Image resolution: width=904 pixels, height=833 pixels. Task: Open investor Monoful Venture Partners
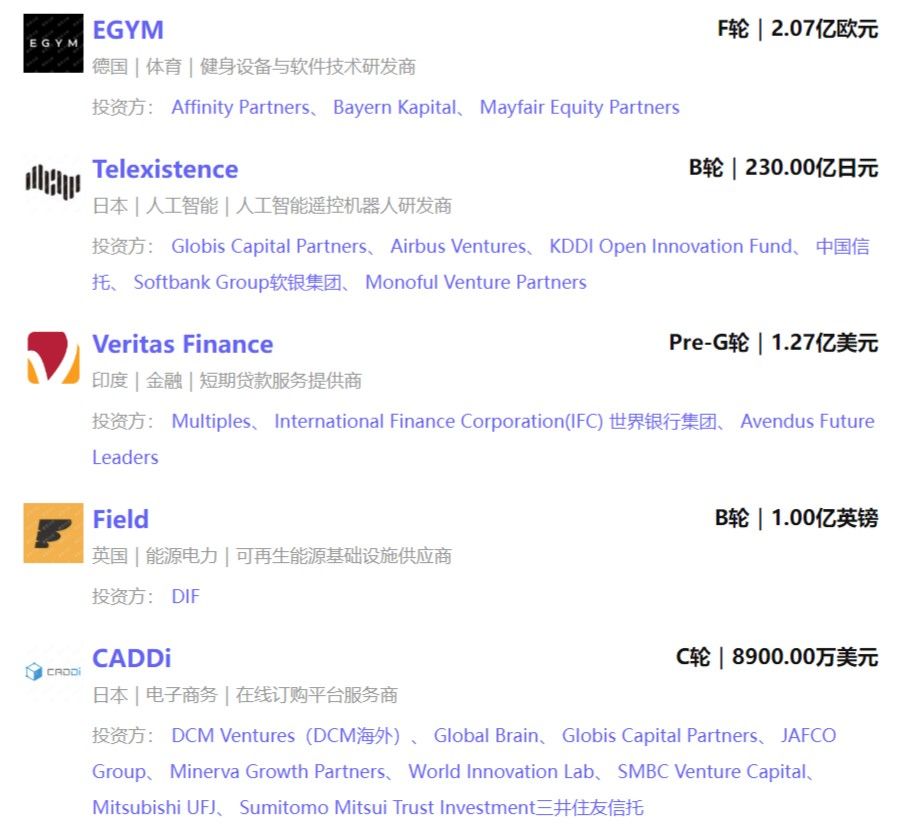(x=476, y=282)
